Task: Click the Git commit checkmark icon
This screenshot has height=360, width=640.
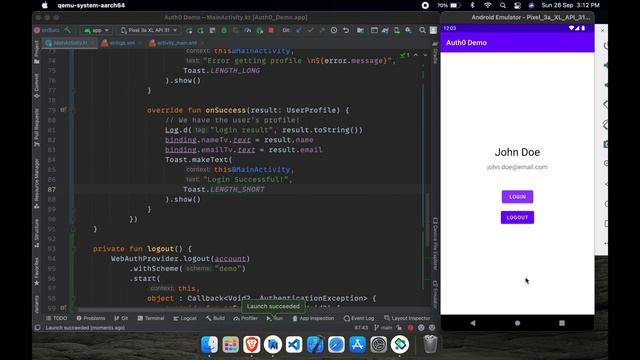Action: (x=310, y=30)
